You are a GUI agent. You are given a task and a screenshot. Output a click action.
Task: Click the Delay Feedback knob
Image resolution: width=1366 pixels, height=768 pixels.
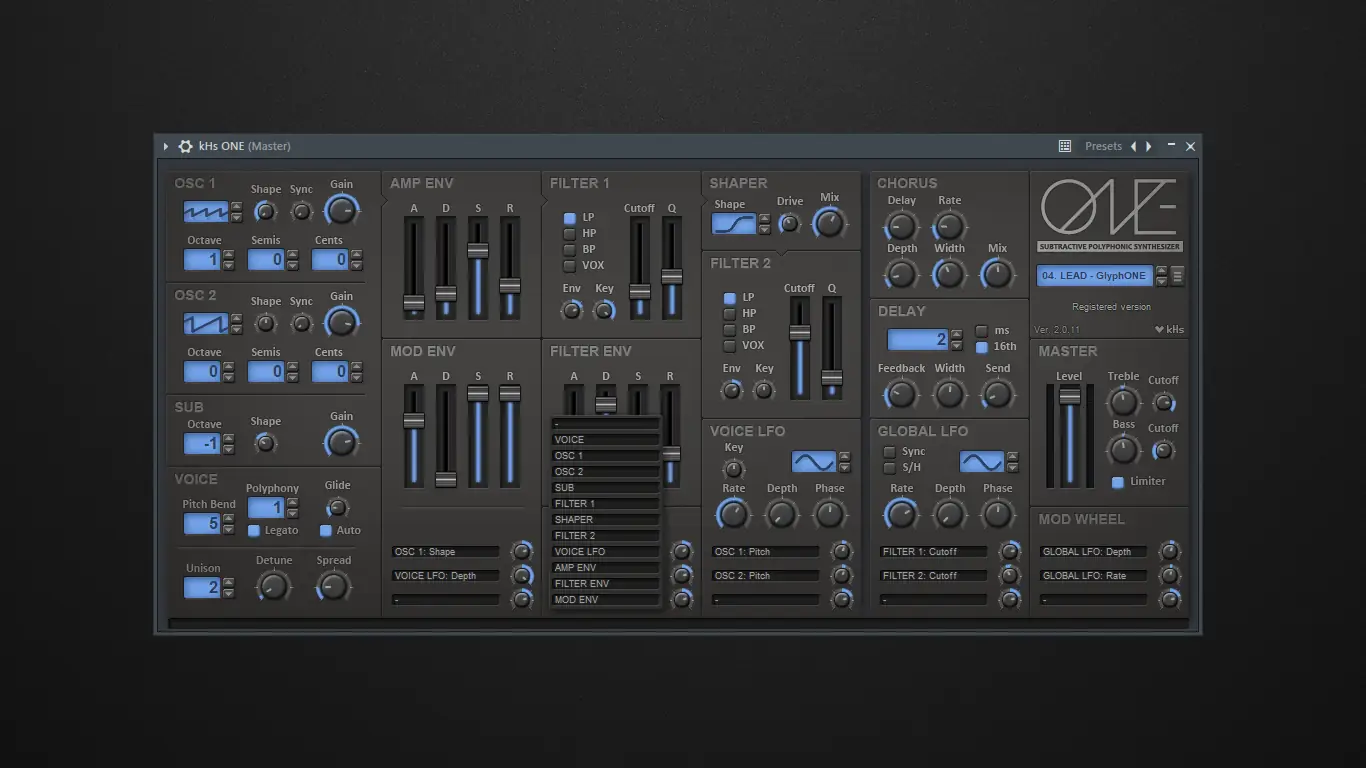tap(901, 394)
